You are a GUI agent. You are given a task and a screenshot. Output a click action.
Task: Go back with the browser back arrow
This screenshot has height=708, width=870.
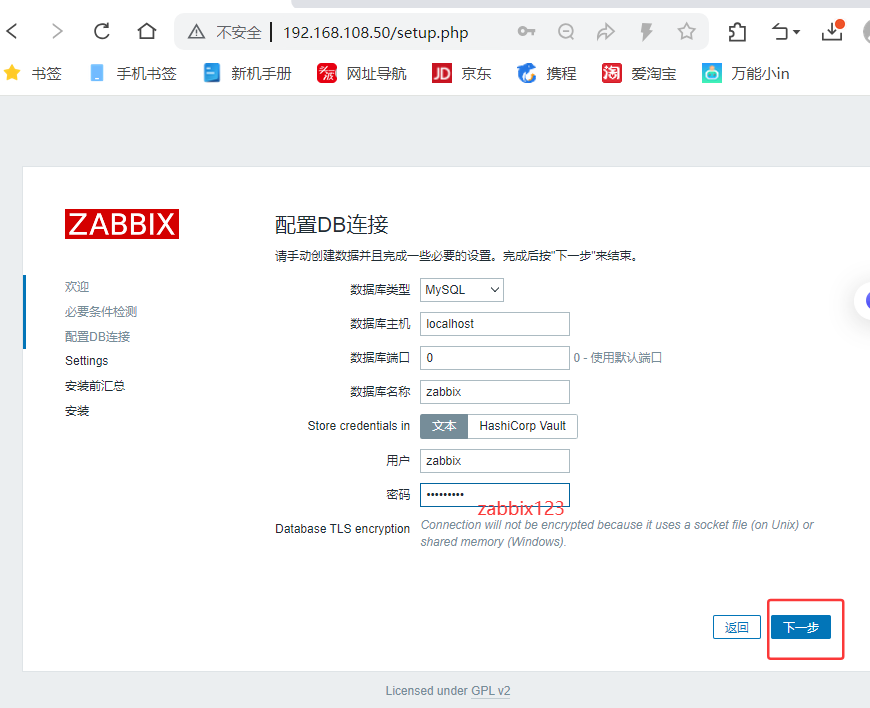(x=12, y=31)
